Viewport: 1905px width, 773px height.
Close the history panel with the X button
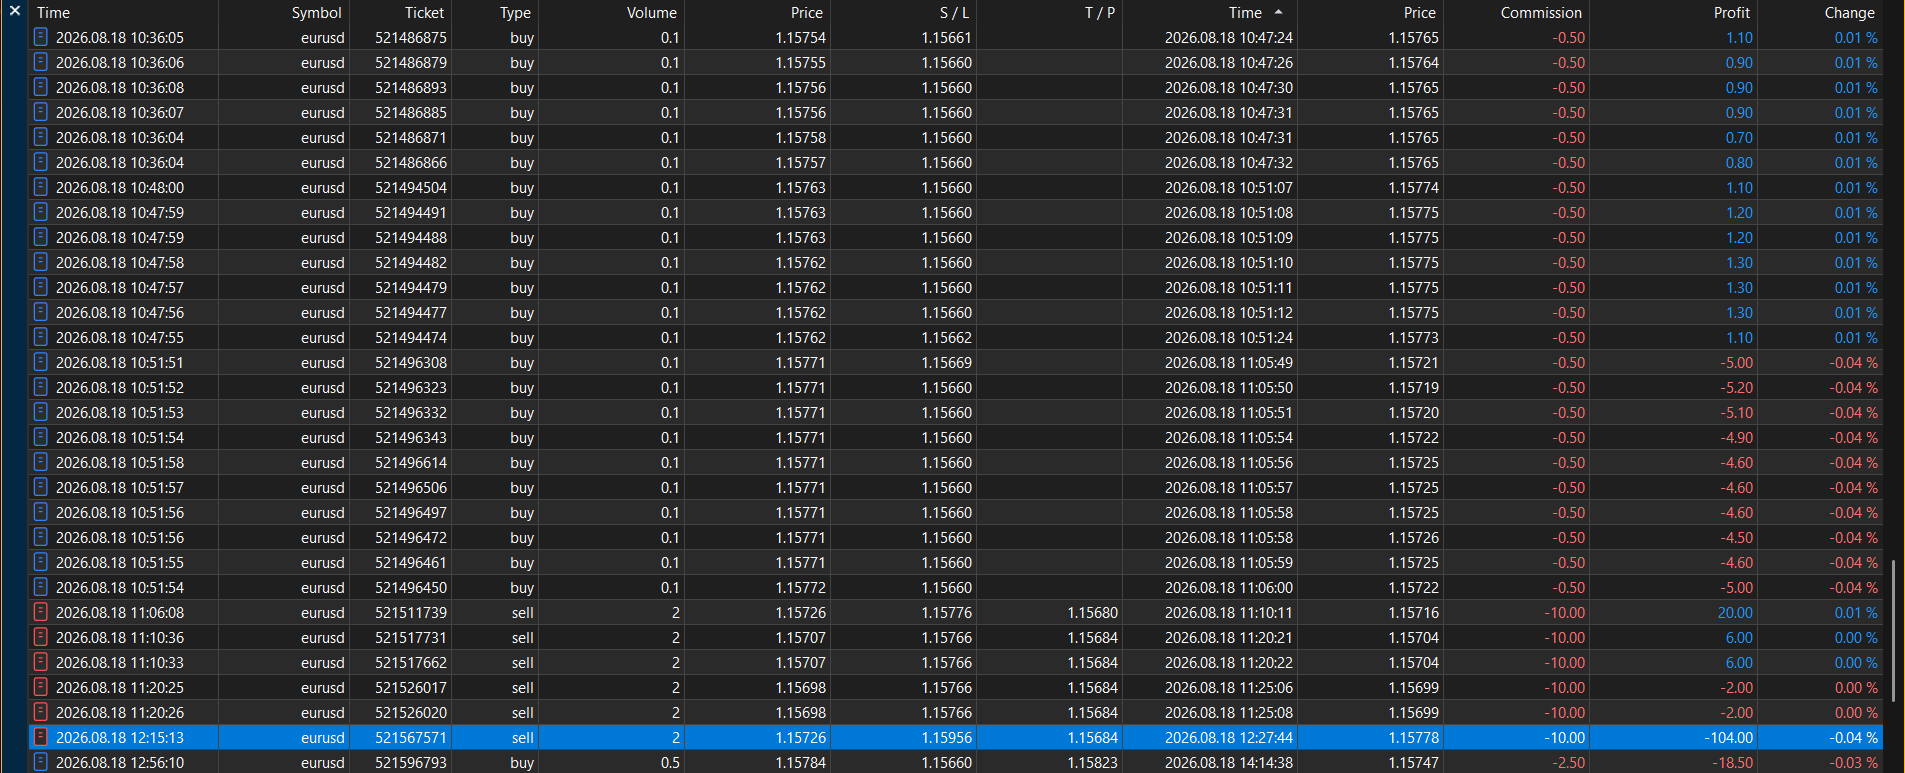tap(15, 11)
